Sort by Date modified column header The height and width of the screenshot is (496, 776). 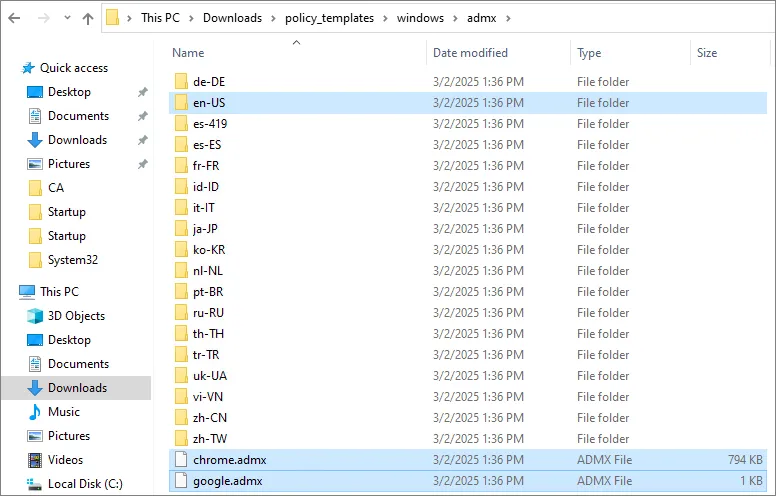470,53
